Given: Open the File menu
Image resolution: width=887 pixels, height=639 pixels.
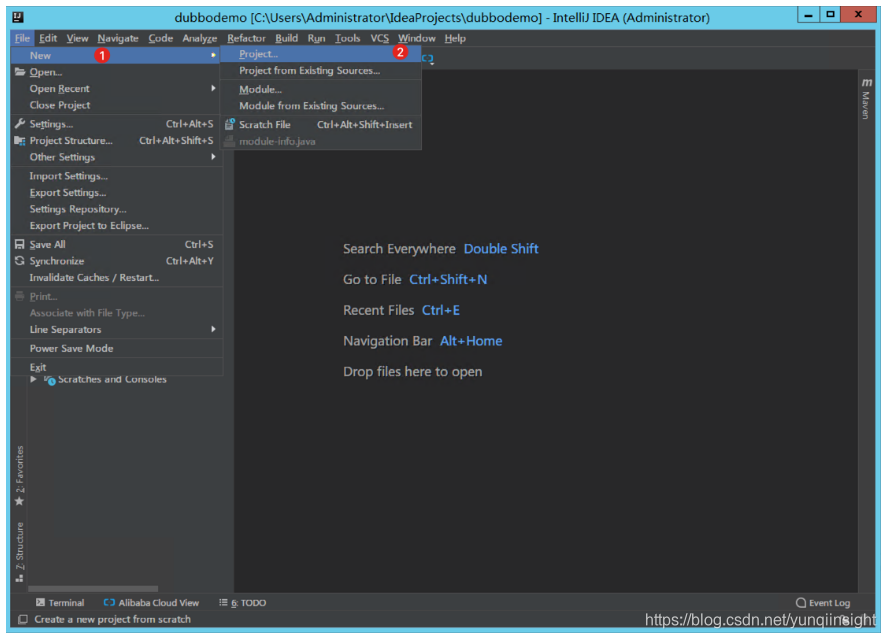Looking at the screenshot, I should pyautogui.click(x=22, y=38).
